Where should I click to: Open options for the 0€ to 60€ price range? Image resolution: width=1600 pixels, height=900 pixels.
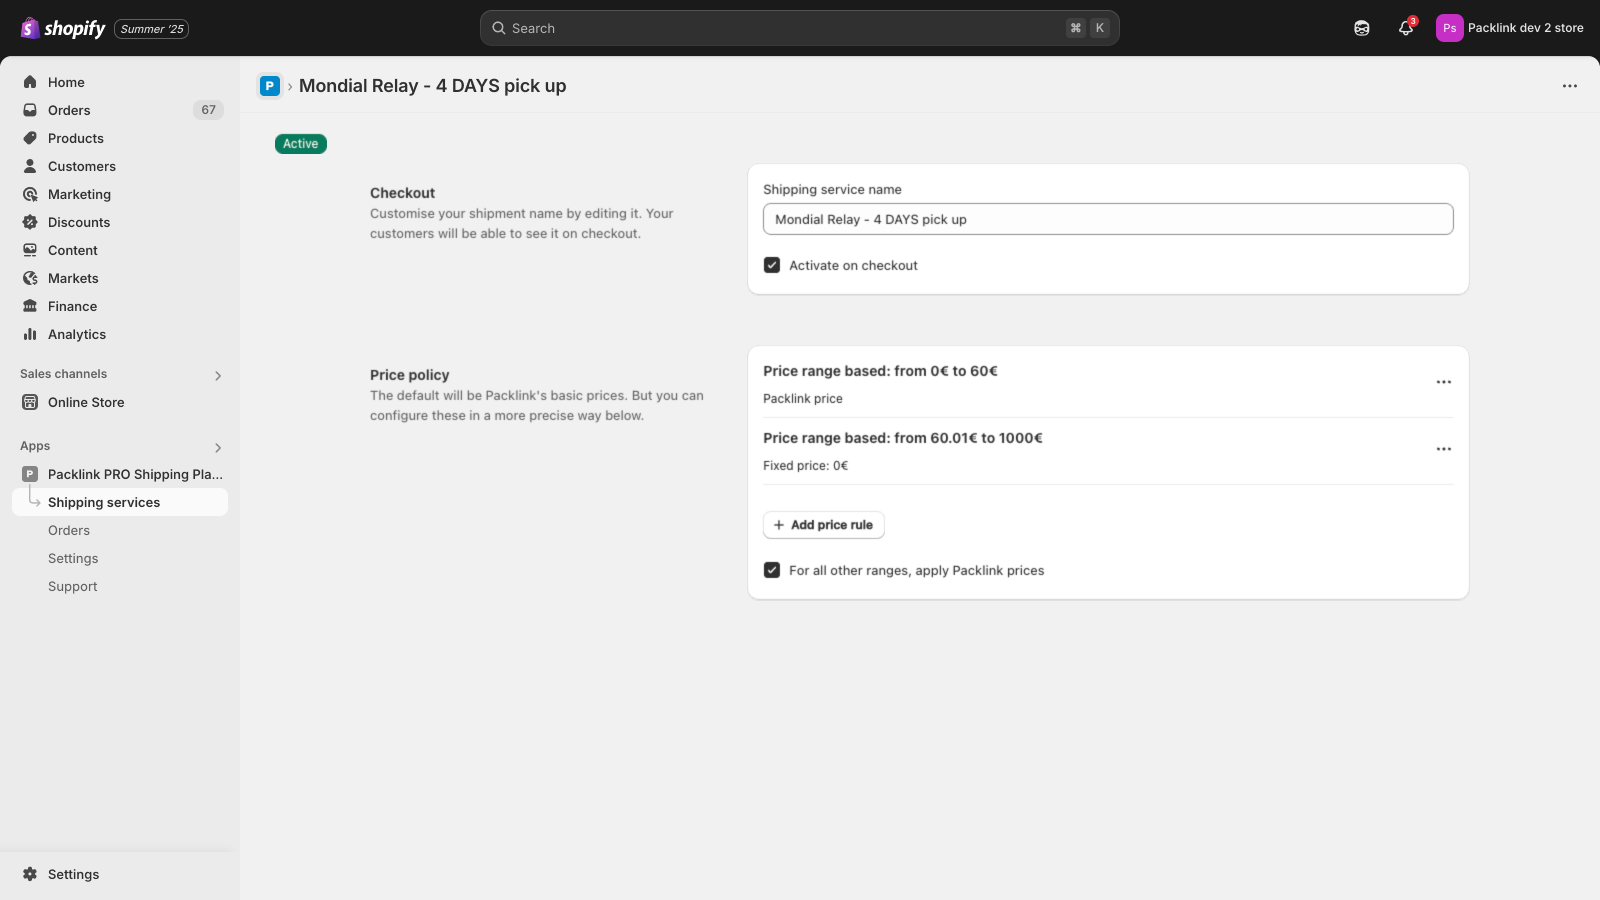click(x=1444, y=382)
